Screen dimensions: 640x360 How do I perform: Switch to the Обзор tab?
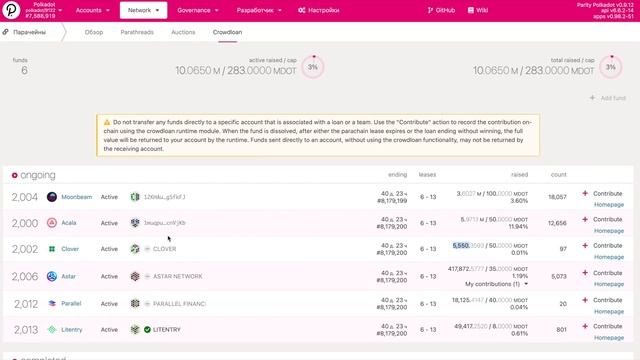[94, 32]
